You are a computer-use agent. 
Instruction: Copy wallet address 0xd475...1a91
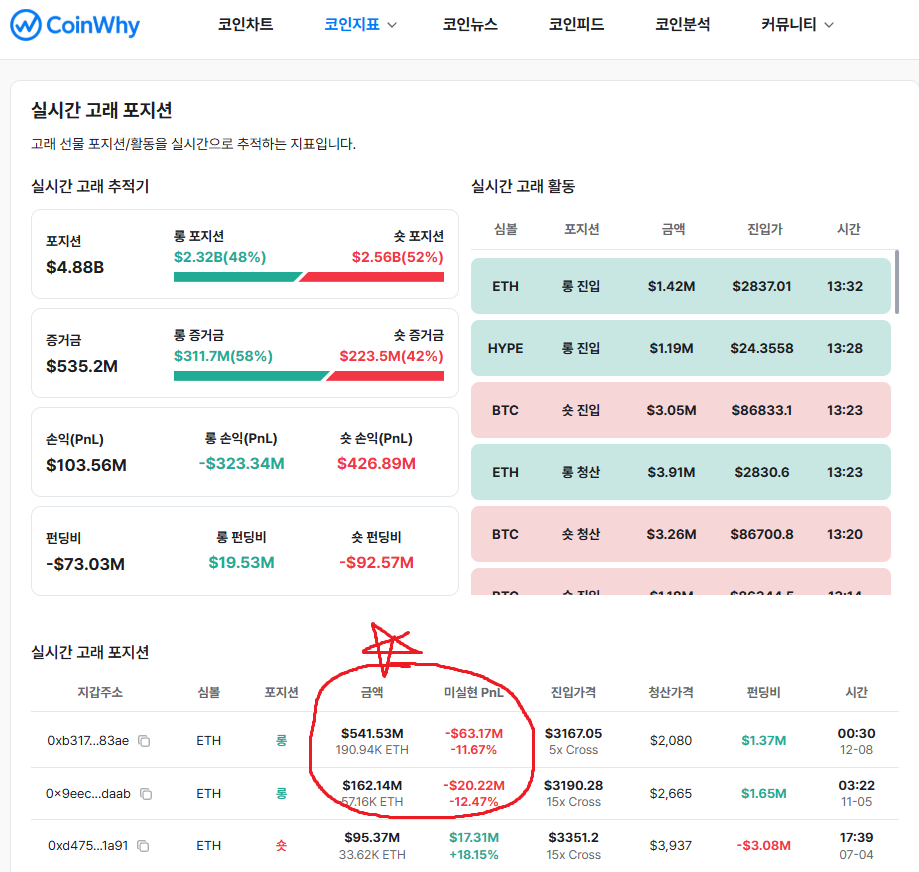[143, 846]
